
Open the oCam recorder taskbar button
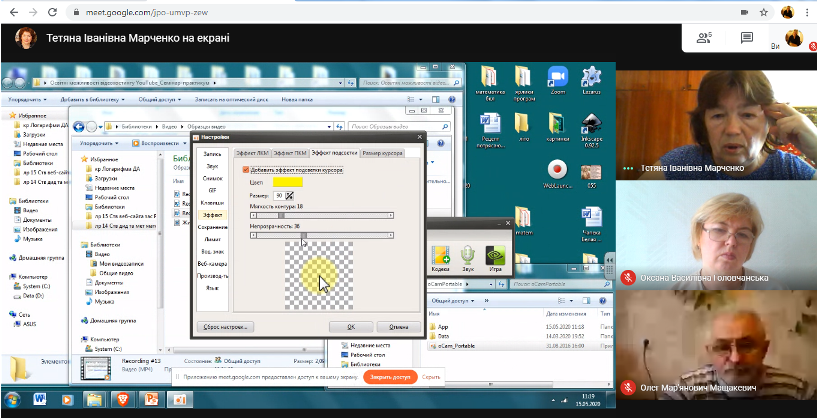click(x=180, y=400)
